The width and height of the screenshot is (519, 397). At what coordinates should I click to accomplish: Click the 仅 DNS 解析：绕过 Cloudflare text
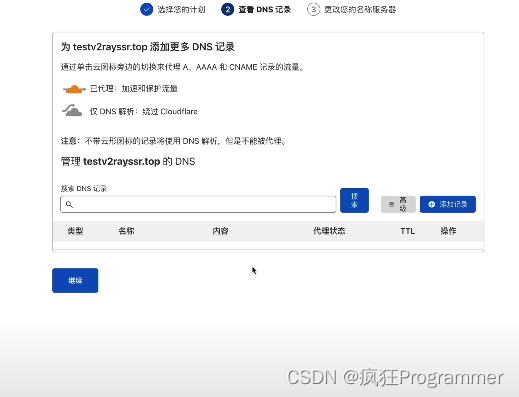(143, 111)
